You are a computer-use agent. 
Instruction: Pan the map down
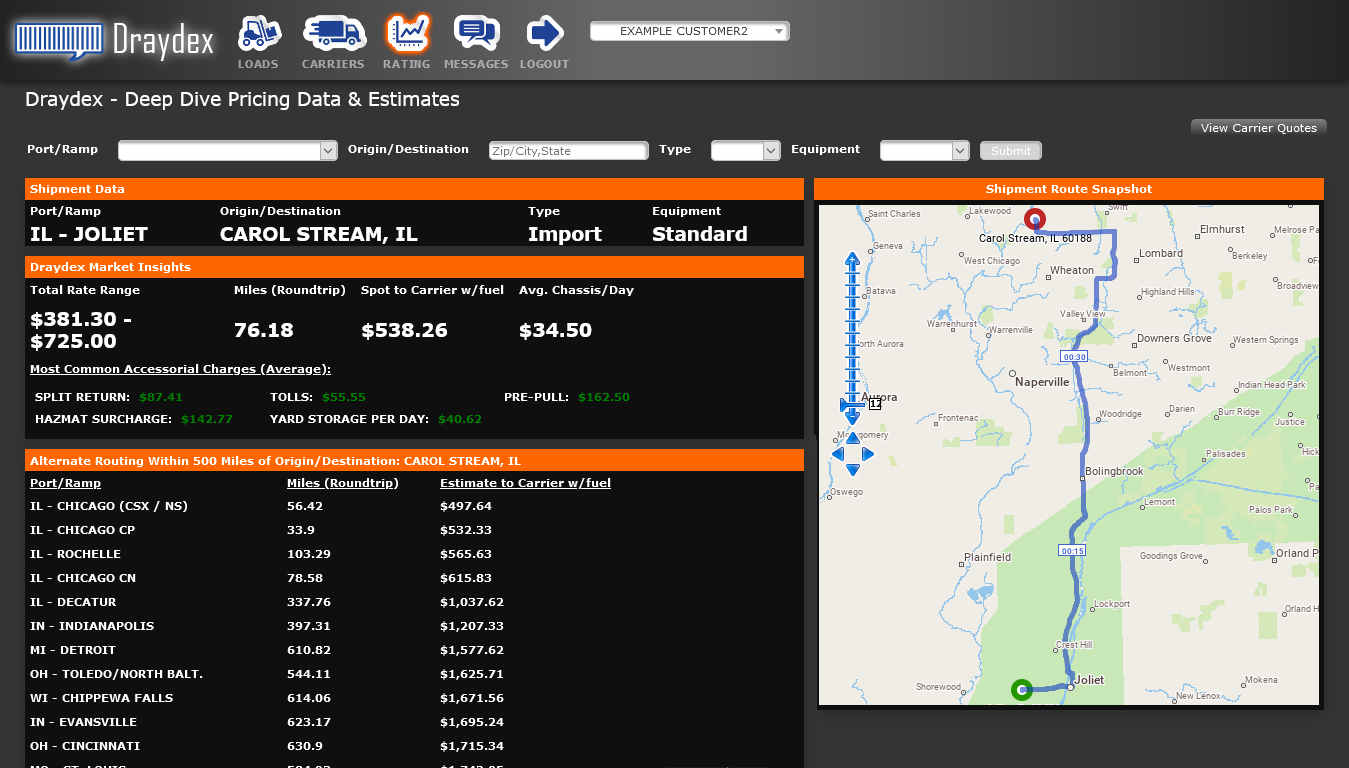(x=852, y=470)
